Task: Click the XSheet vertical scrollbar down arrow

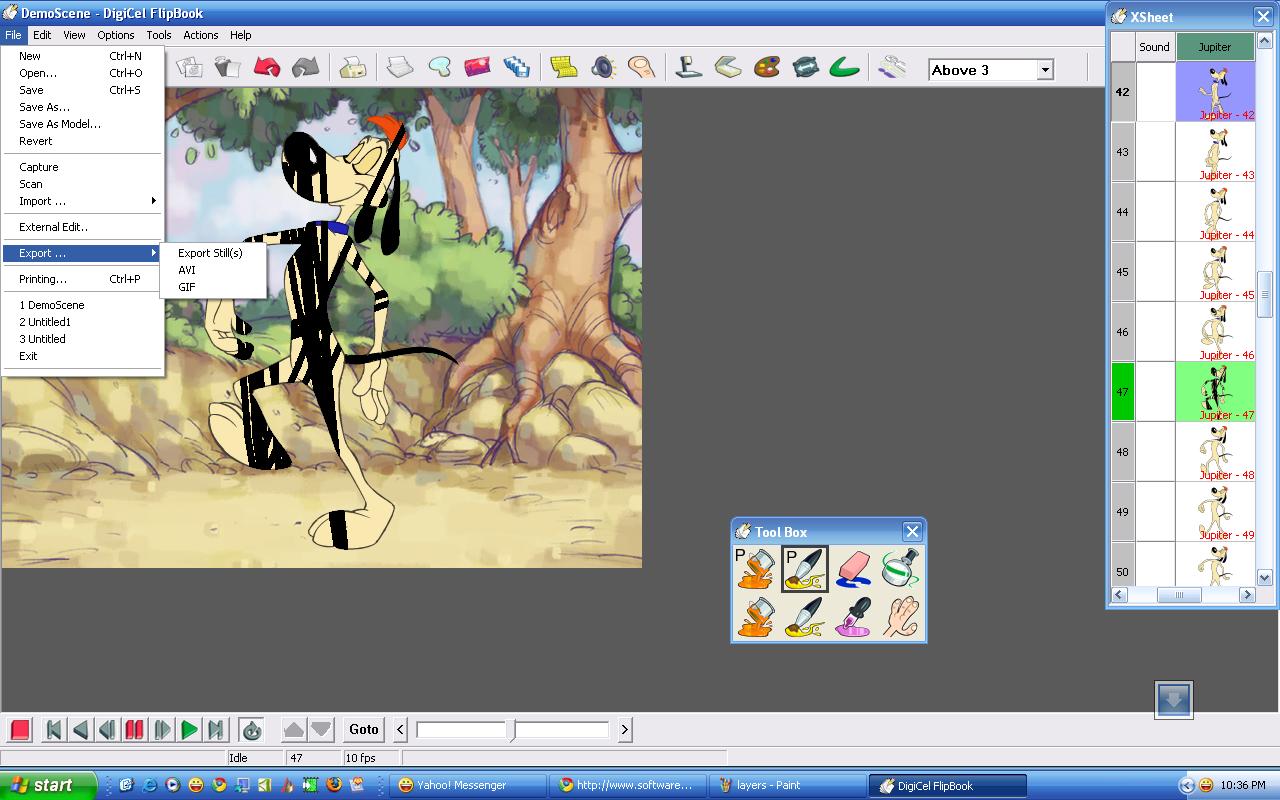Action: (1264, 577)
